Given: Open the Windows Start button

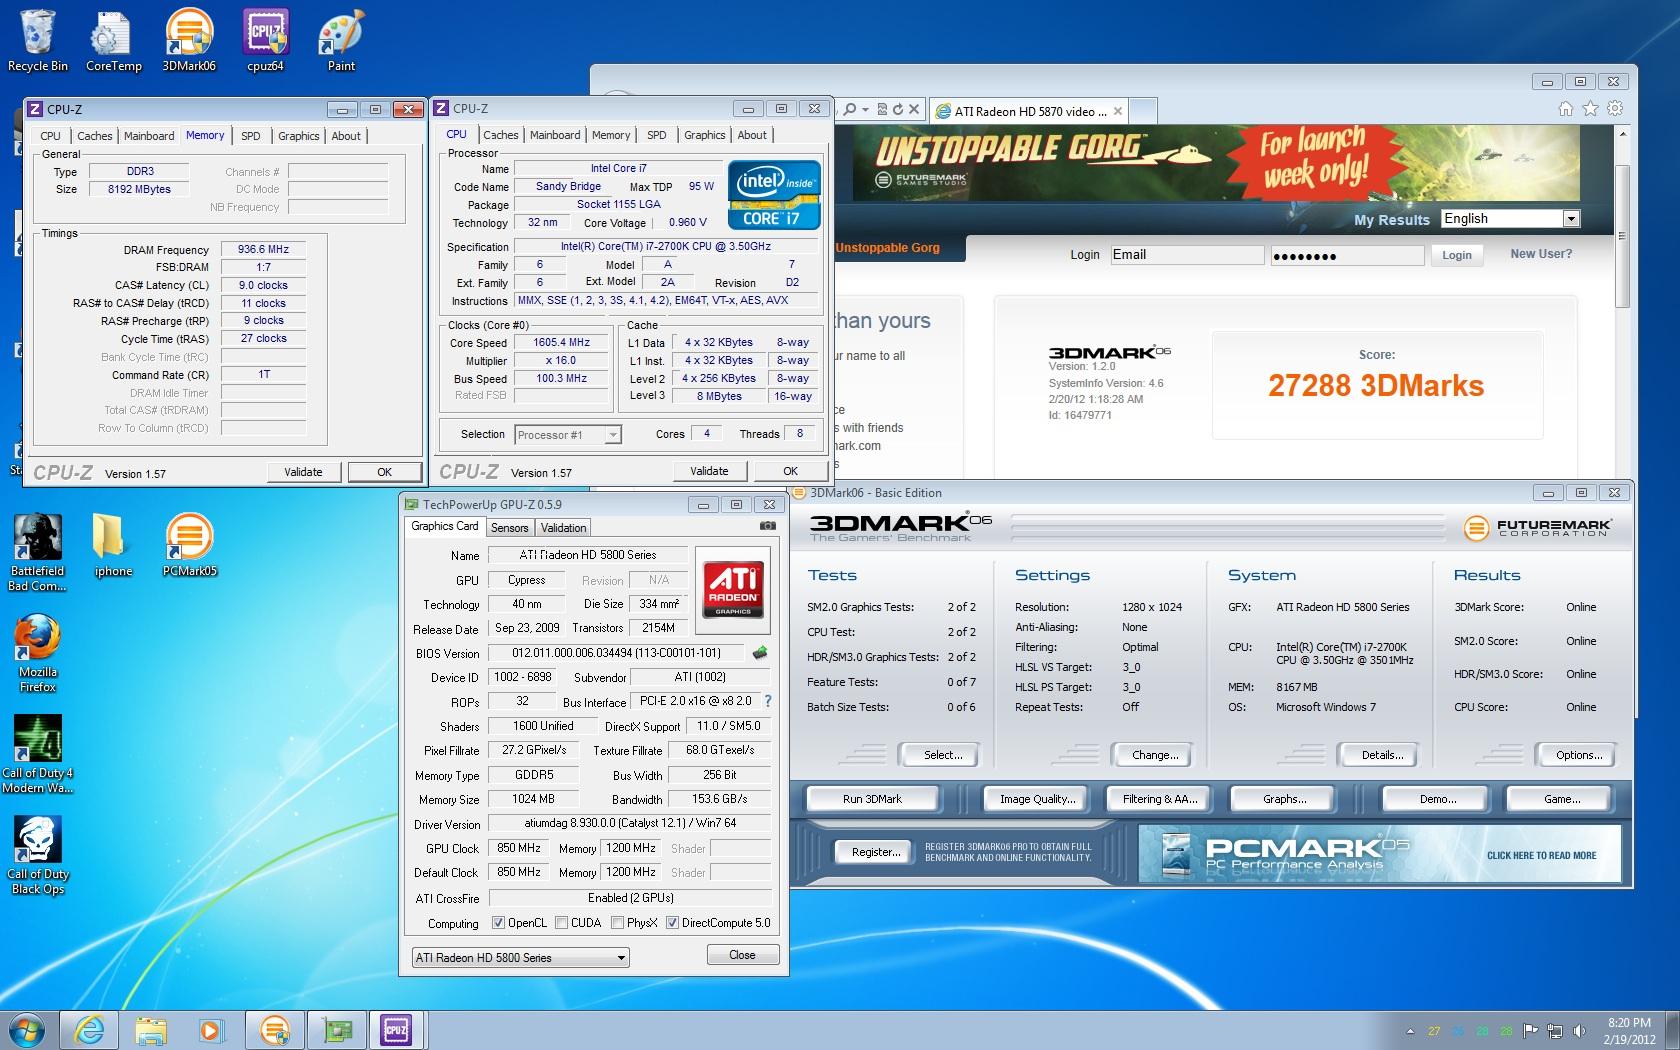Looking at the screenshot, I should coord(27,1029).
